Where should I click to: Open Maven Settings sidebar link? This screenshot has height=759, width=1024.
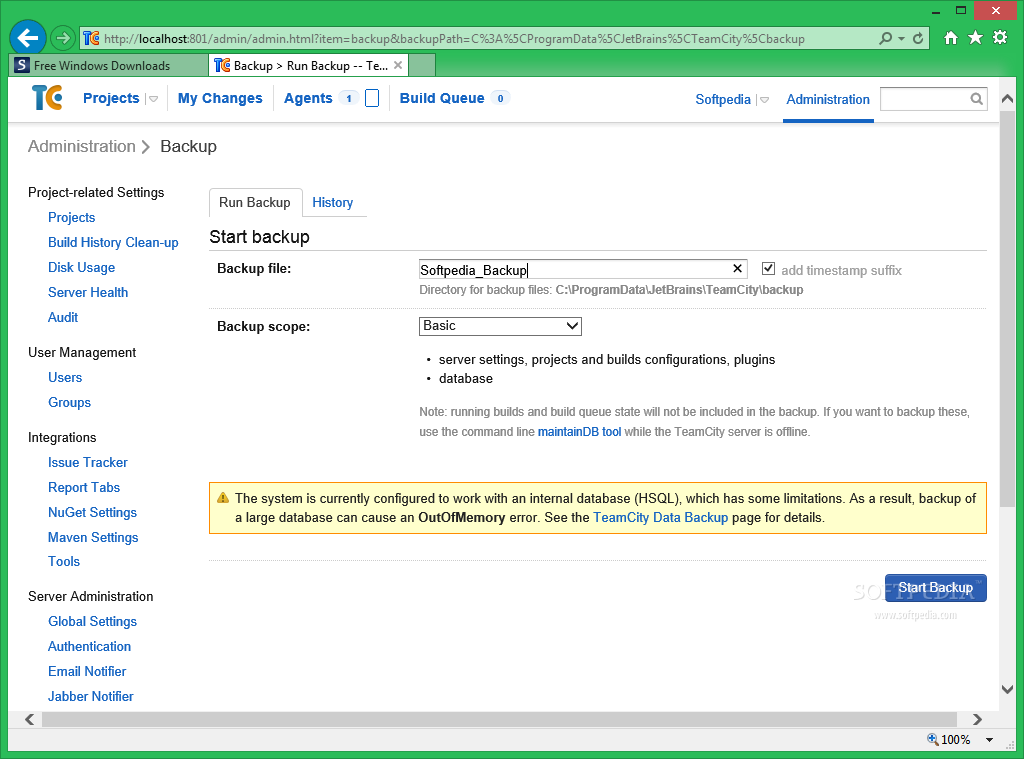point(93,537)
